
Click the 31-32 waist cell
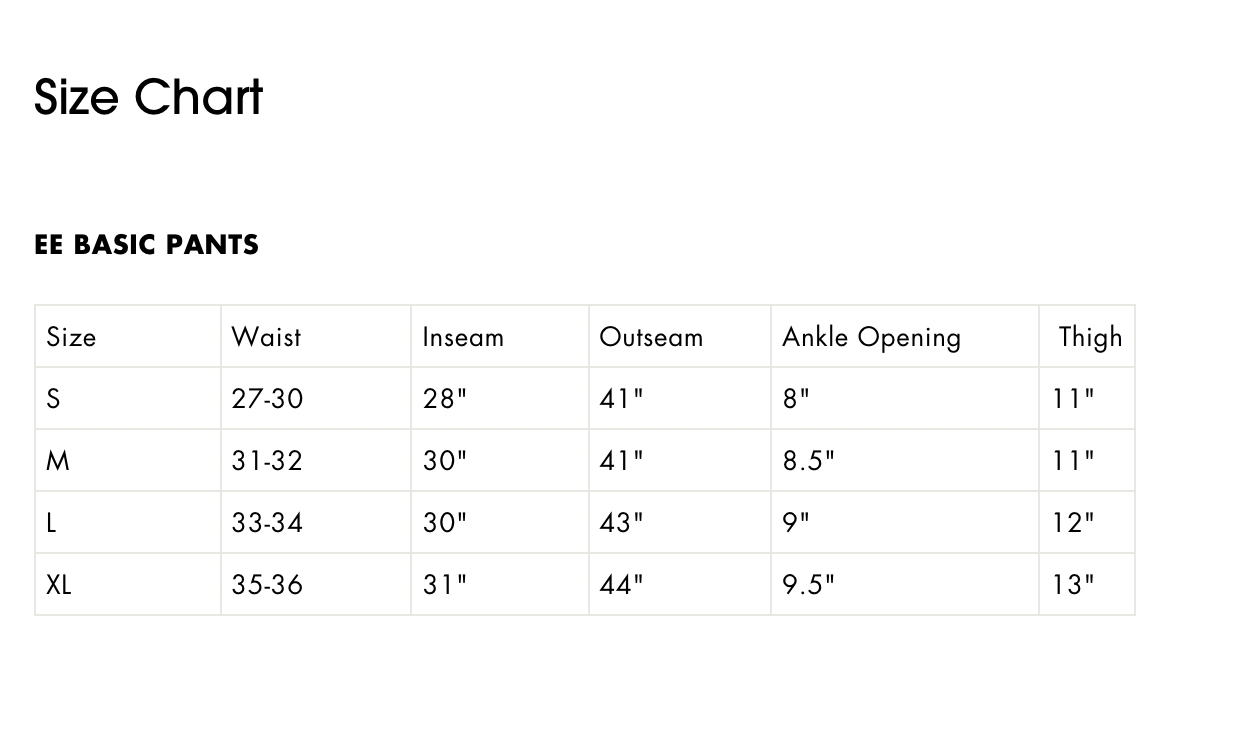click(x=267, y=461)
